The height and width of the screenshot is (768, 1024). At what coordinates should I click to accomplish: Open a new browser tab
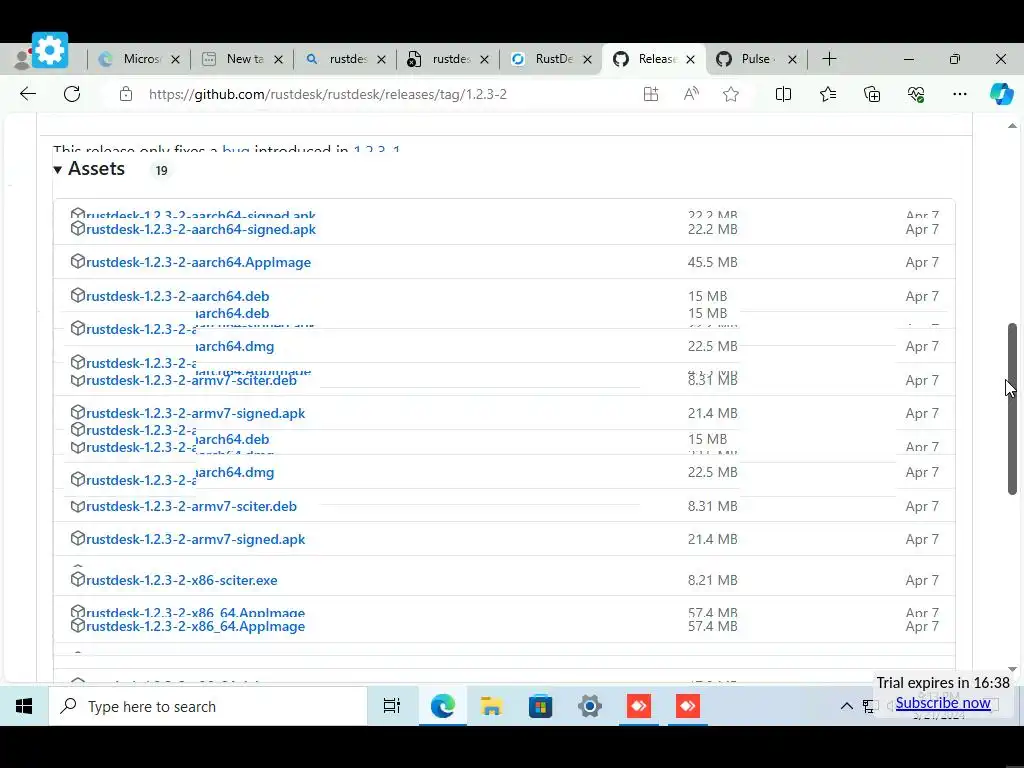[x=829, y=59]
